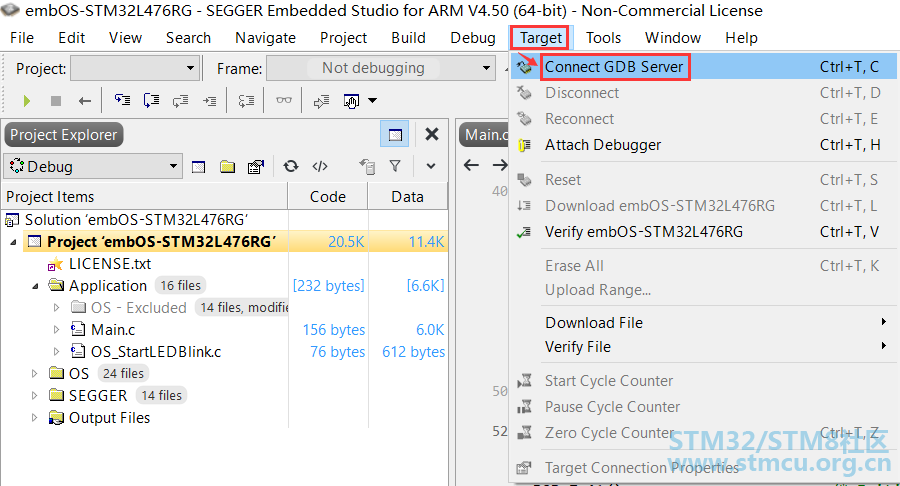
Task: Collapse Project 'embOS-STM32L476RG' node
Action: click(x=13, y=242)
